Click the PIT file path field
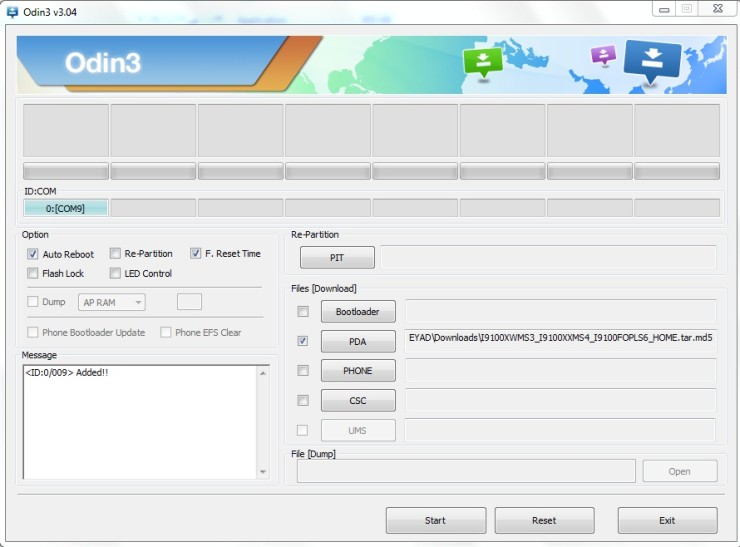Image resolution: width=740 pixels, height=547 pixels. click(x=548, y=257)
